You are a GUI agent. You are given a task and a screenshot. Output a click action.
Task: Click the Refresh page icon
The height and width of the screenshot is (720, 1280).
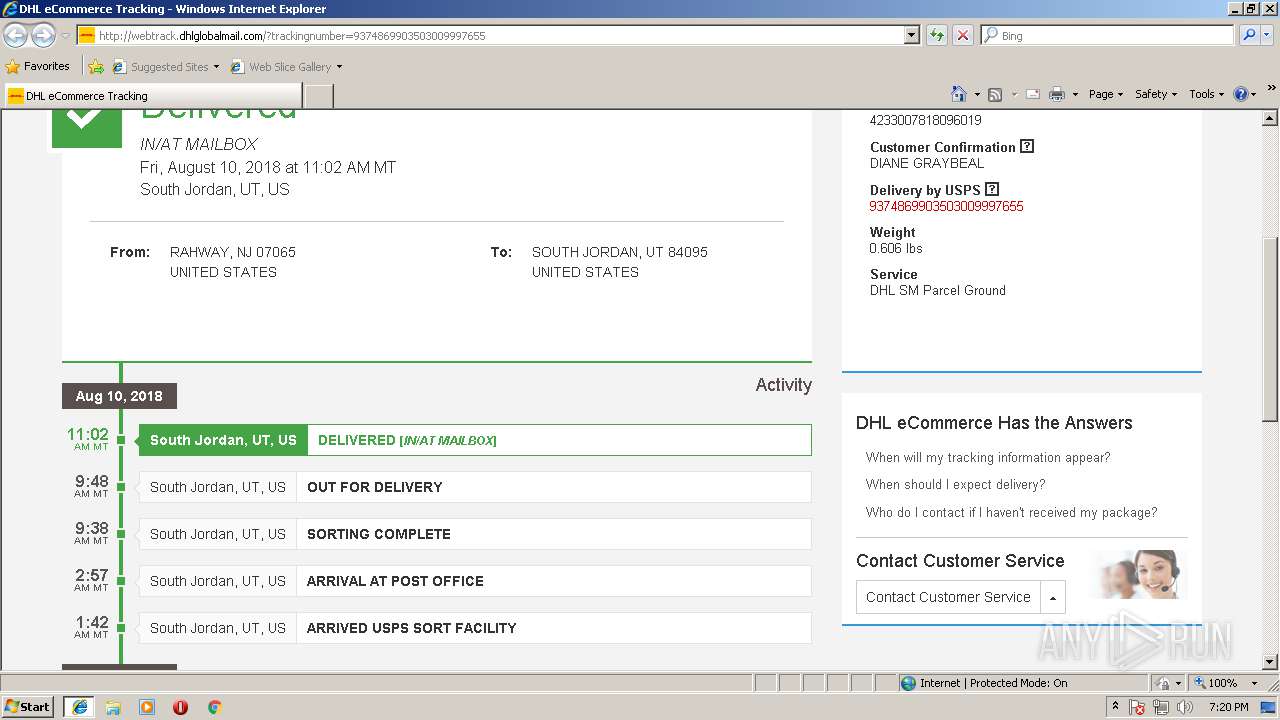click(x=937, y=35)
